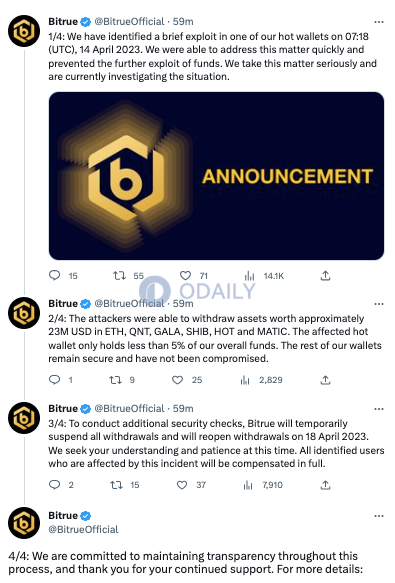
Task: Open the Bitrue avatar beside the 3/4 tweet
Action: click(24, 418)
